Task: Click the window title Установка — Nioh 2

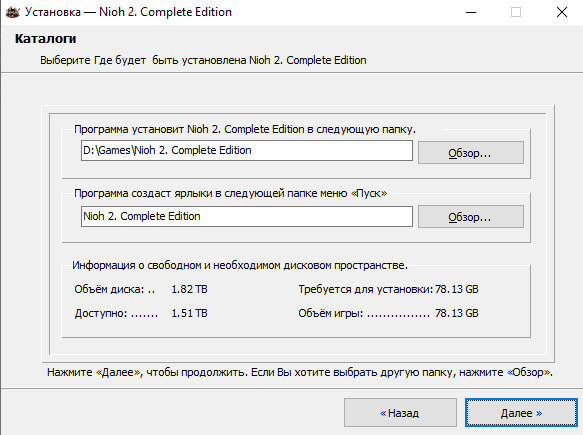Action: tap(128, 12)
